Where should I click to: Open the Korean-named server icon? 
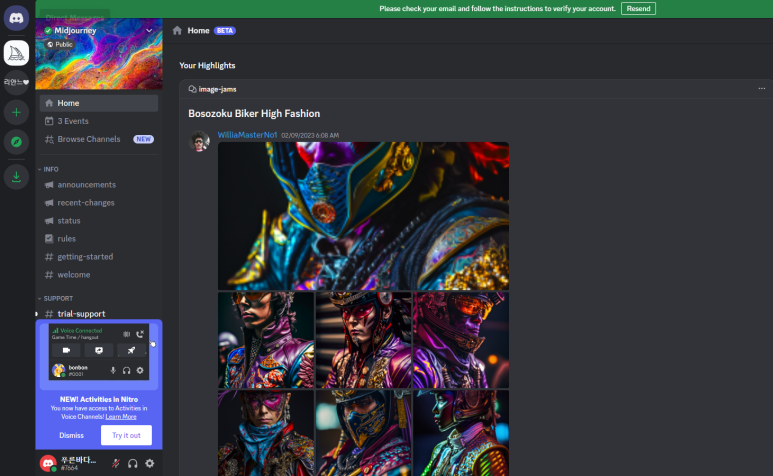[16, 82]
